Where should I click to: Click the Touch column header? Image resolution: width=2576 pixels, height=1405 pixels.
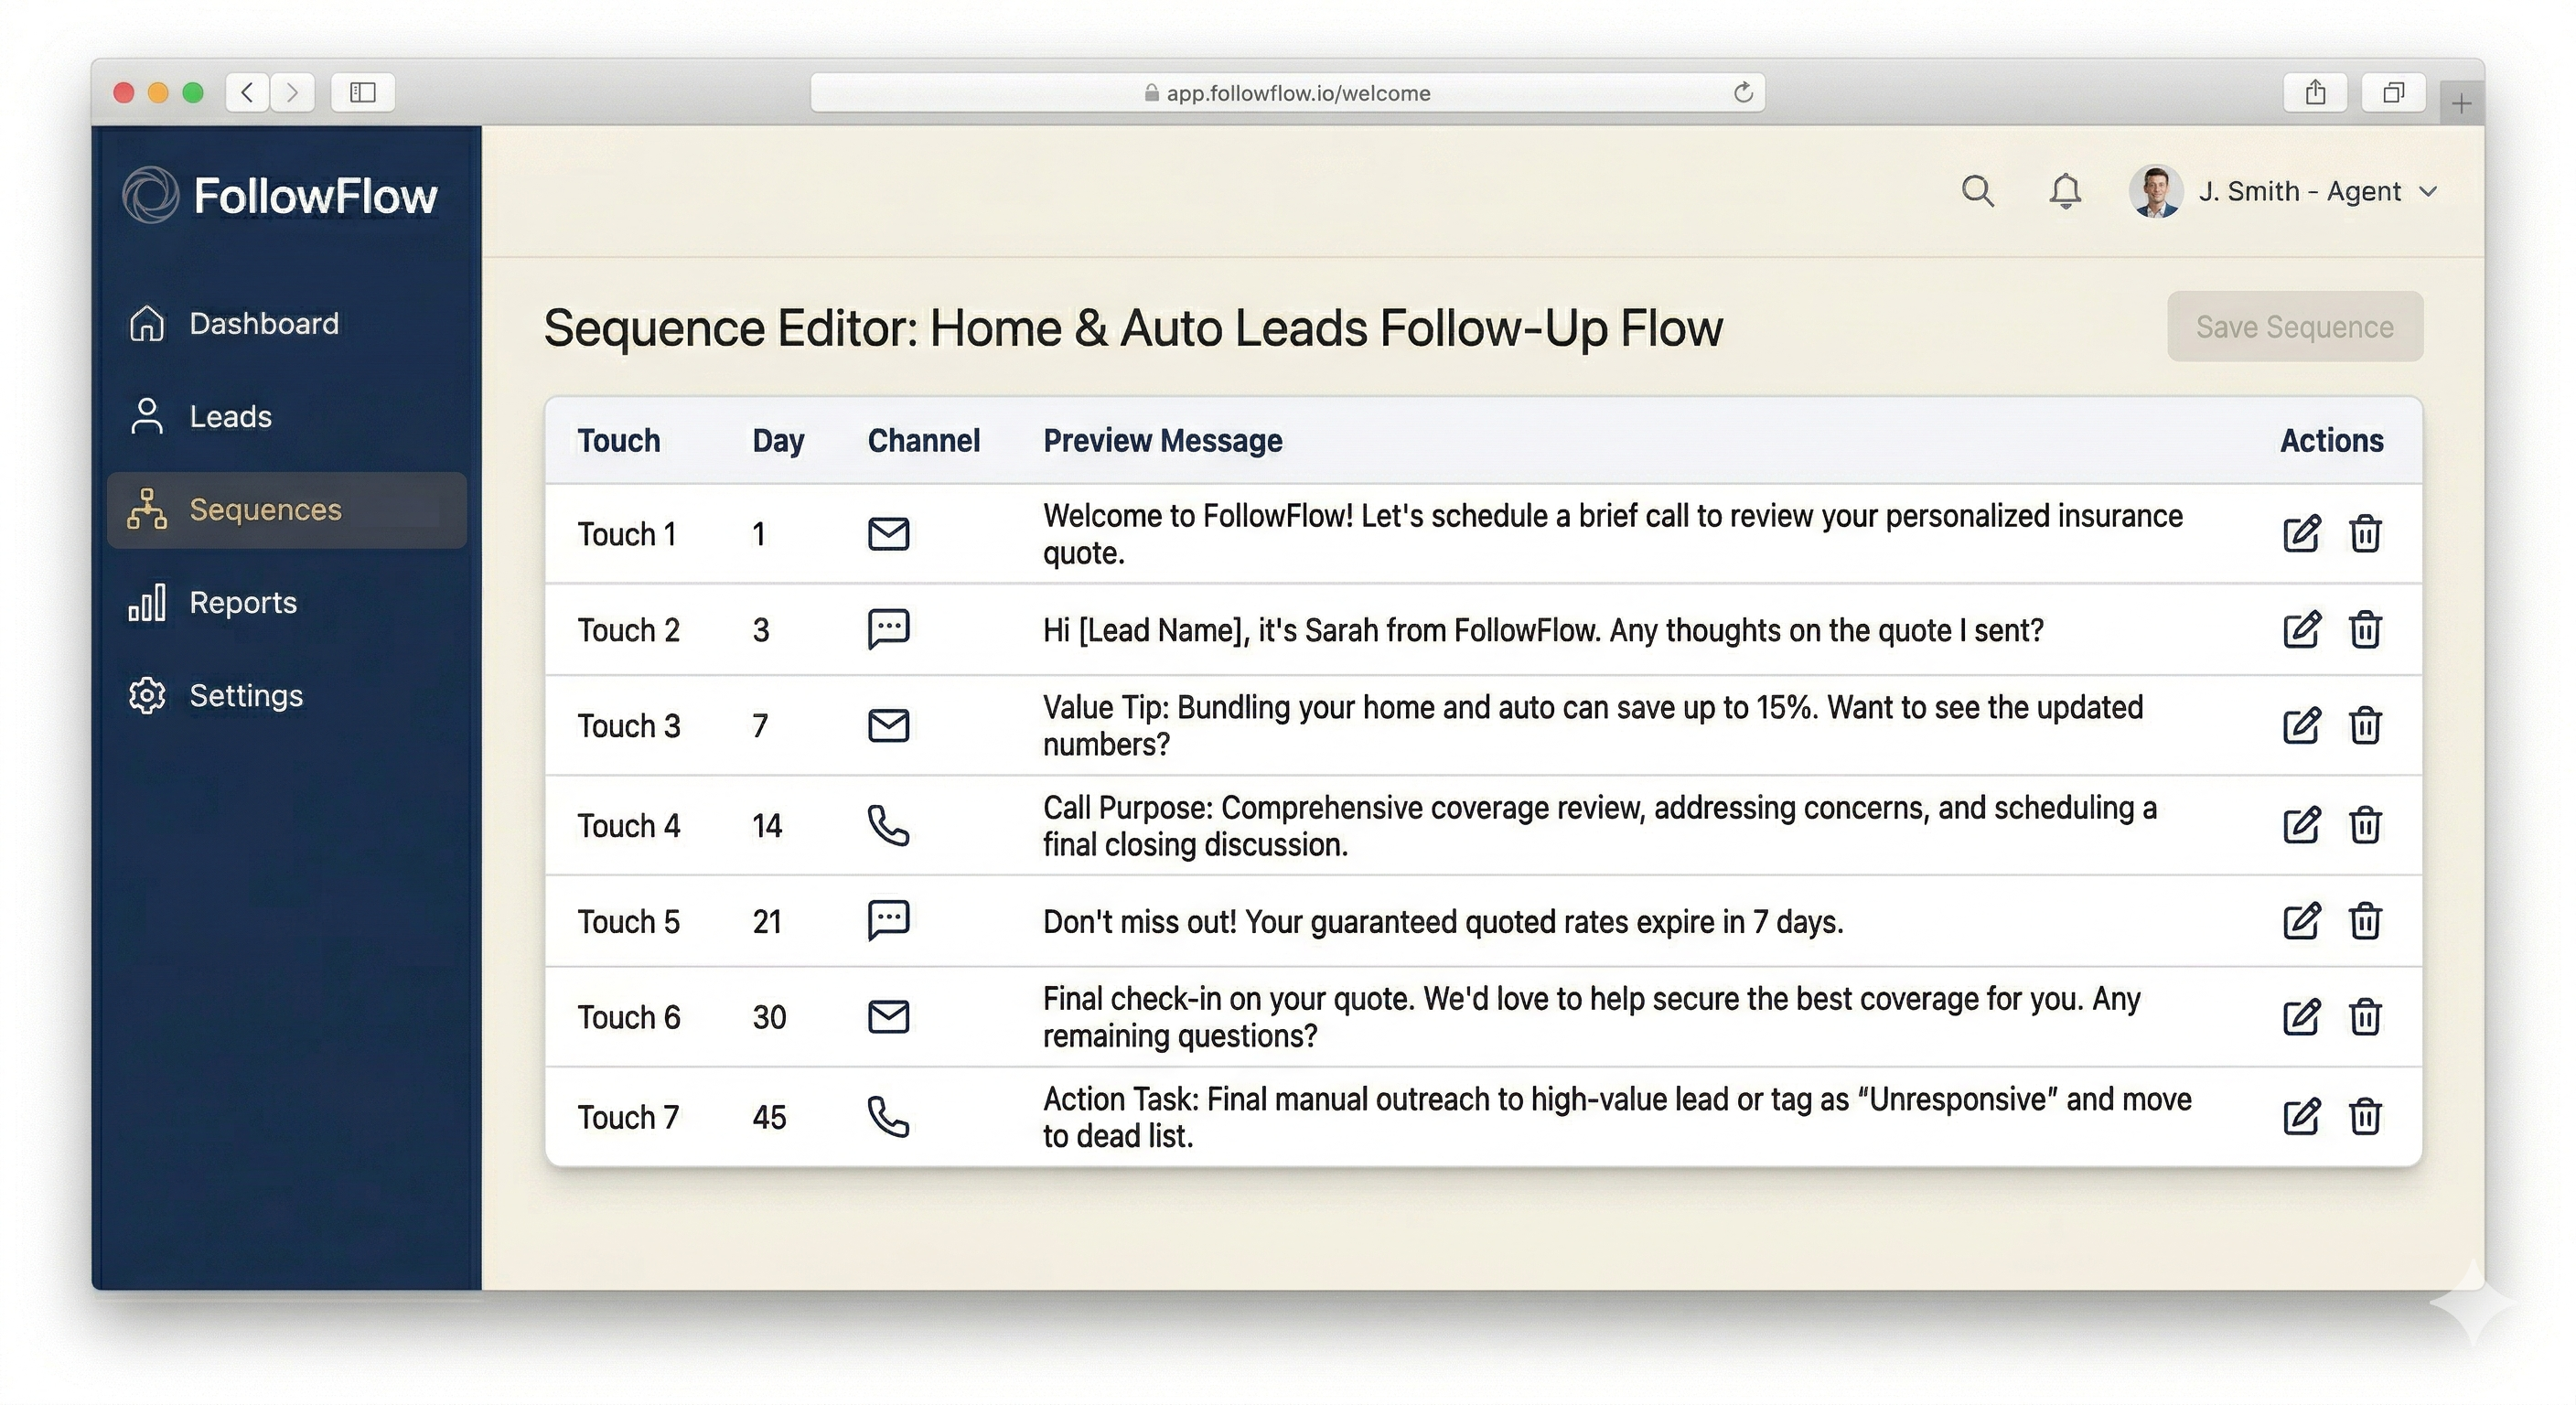[619, 441]
